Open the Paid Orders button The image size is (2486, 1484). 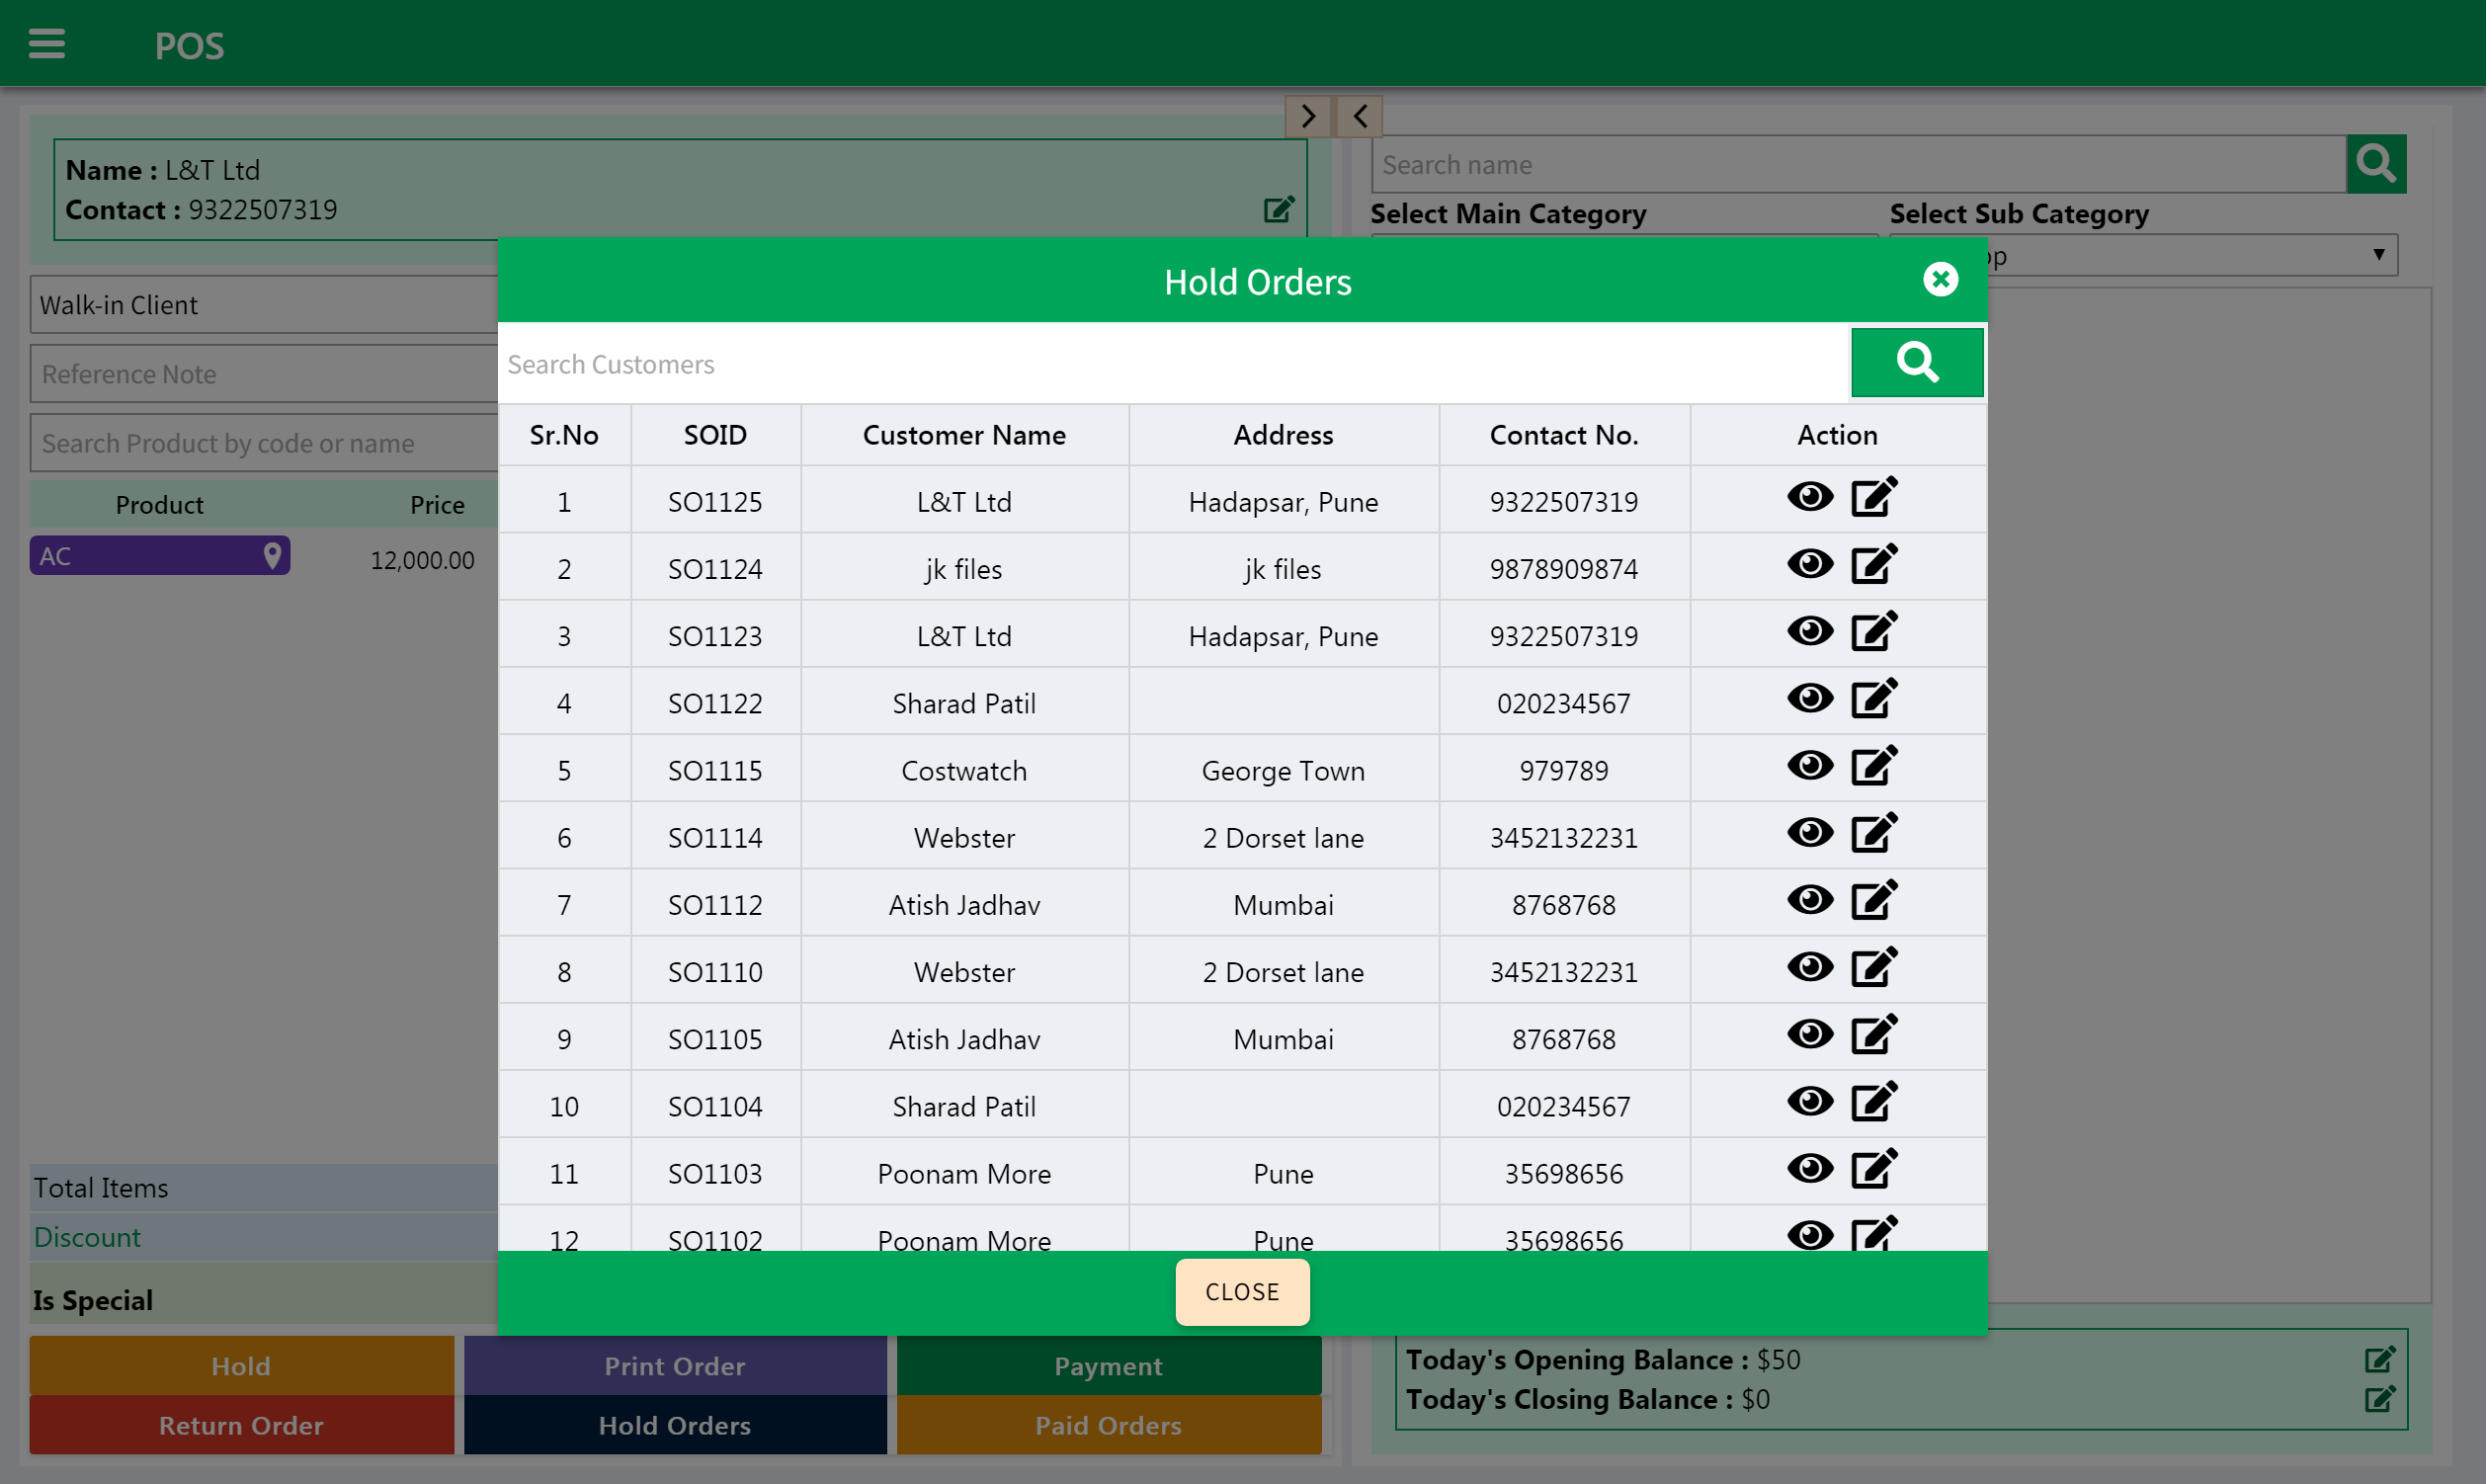tap(1108, 1425)
